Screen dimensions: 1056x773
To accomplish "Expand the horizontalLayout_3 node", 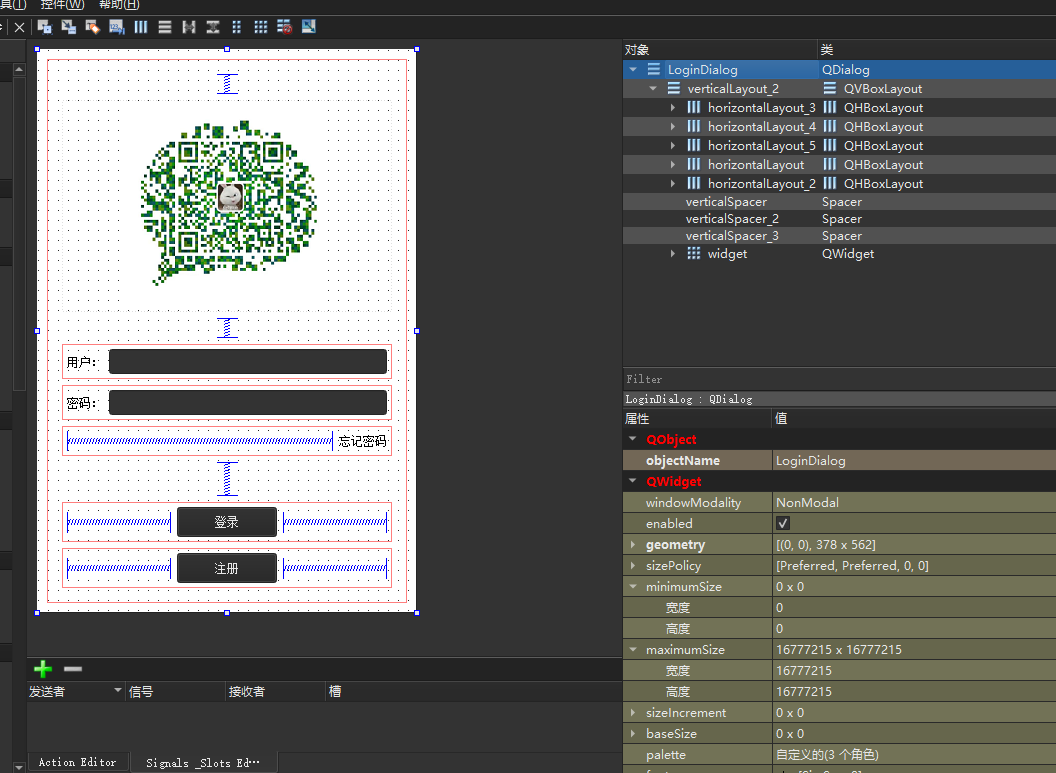I will click(x=673, y=107).
